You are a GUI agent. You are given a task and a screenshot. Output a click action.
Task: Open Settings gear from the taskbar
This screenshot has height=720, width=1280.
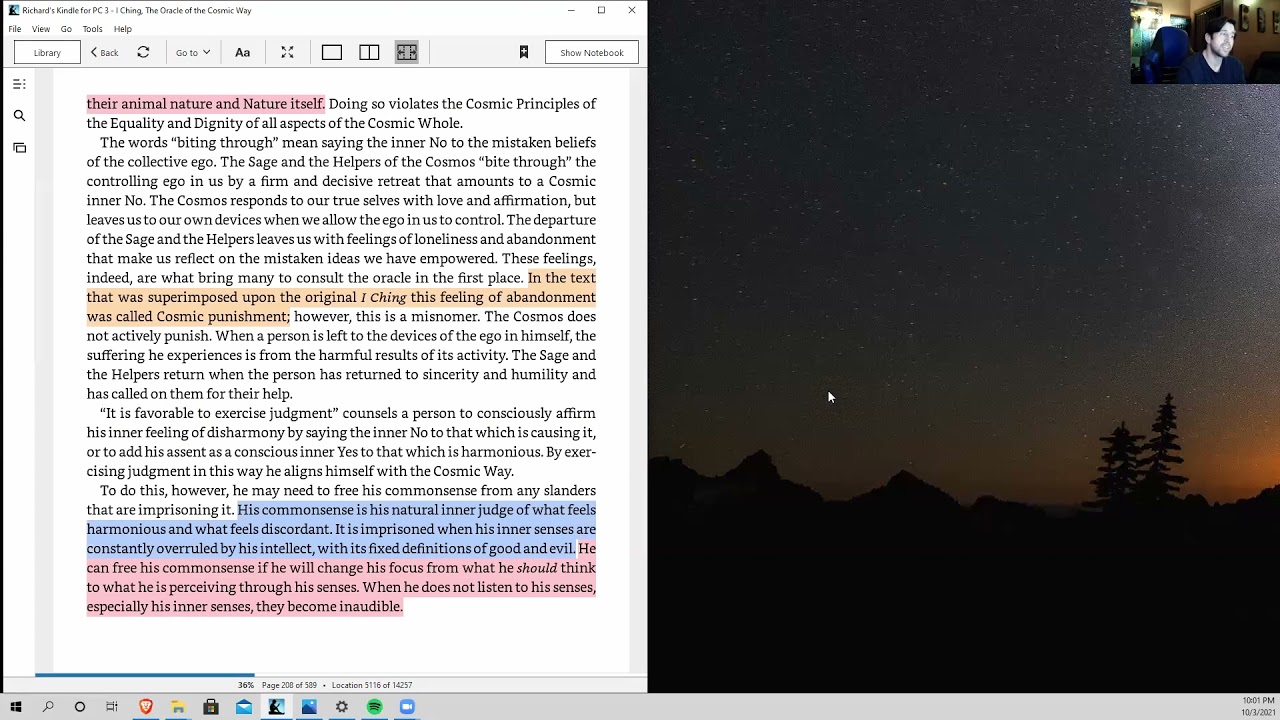coord(342,707)
